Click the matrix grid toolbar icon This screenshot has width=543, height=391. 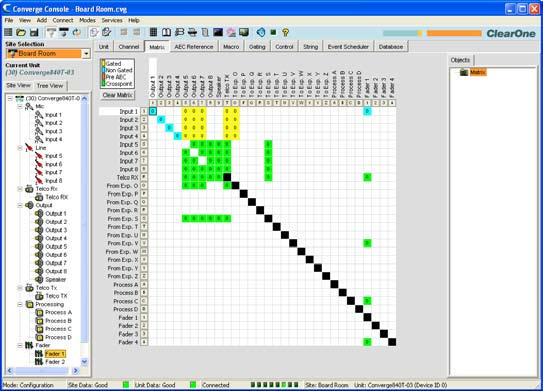coord(153,33)
